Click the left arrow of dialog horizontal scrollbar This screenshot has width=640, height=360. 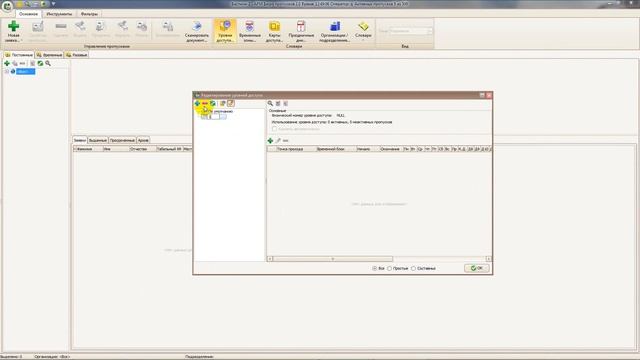coord(270,259)
